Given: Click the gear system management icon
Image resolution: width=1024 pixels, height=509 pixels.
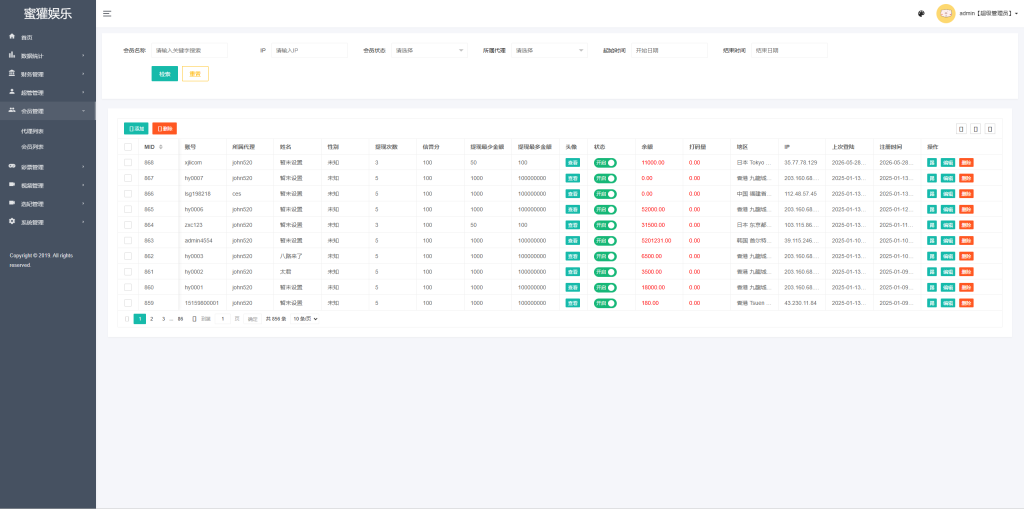Looking at the screenshot, I should coord(12,222).
